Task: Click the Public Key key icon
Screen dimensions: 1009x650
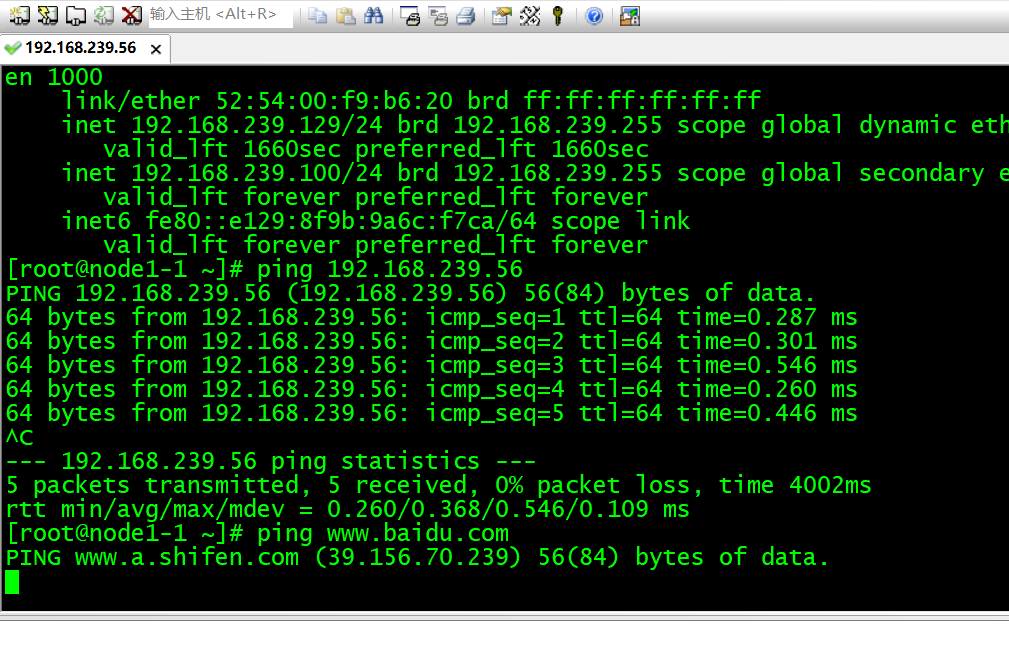Action: tap(558, 15)
